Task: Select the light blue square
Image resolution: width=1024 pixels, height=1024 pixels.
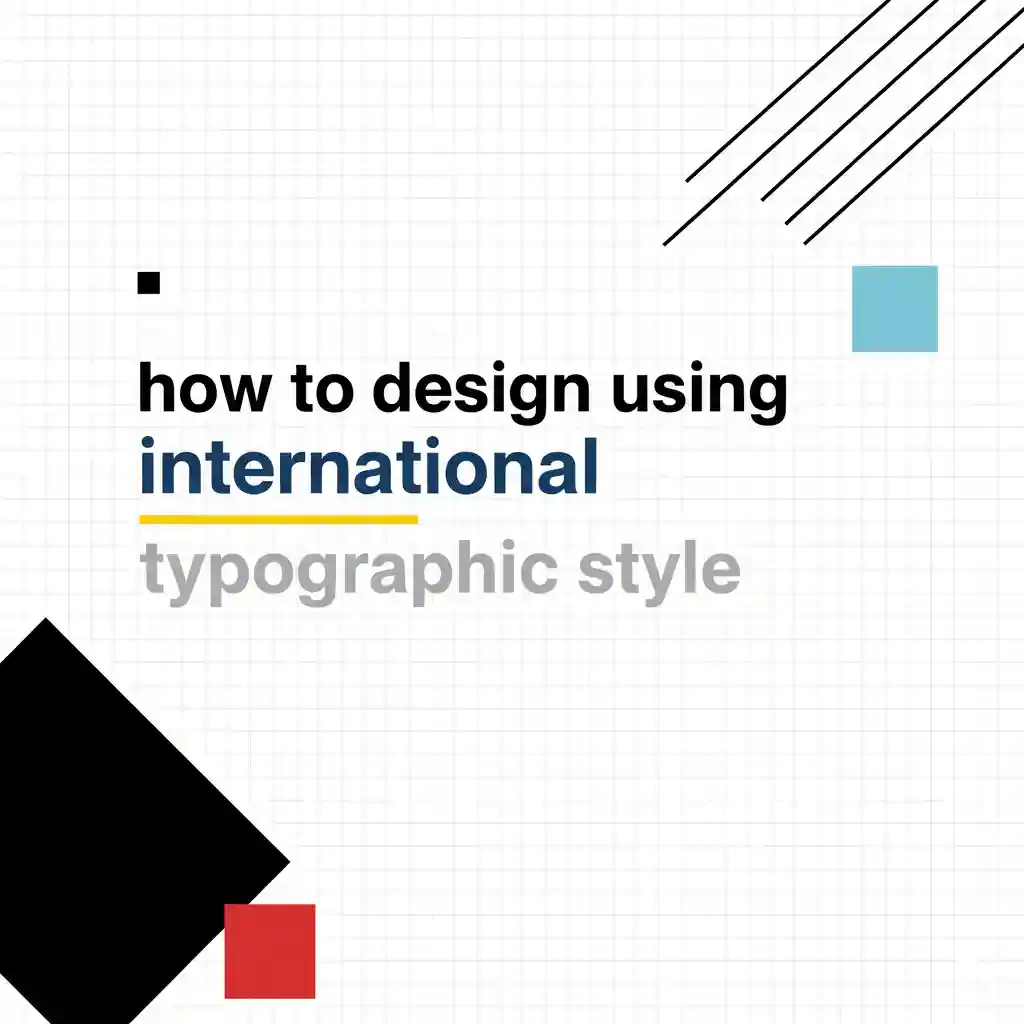Action: click(x=894, y=308)
